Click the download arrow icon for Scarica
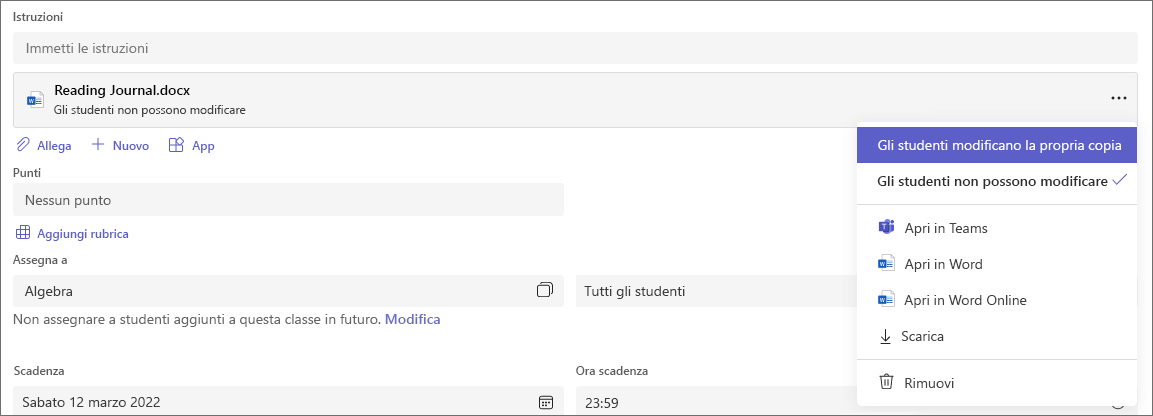The width and height of the screenshot is (1153, 416). [885, 337]
